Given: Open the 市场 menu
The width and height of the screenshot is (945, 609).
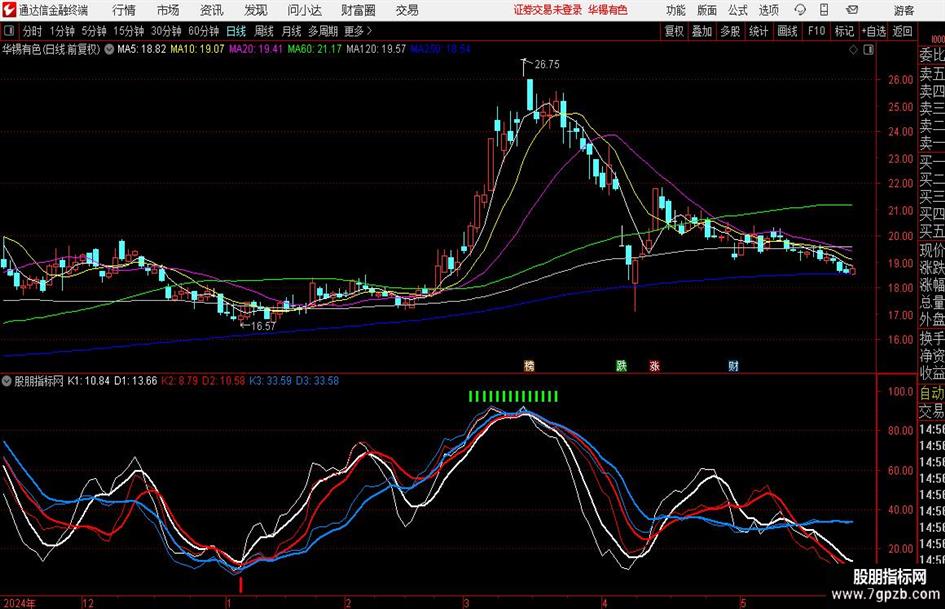Looking at the screenshot, I should pos(168,10).
